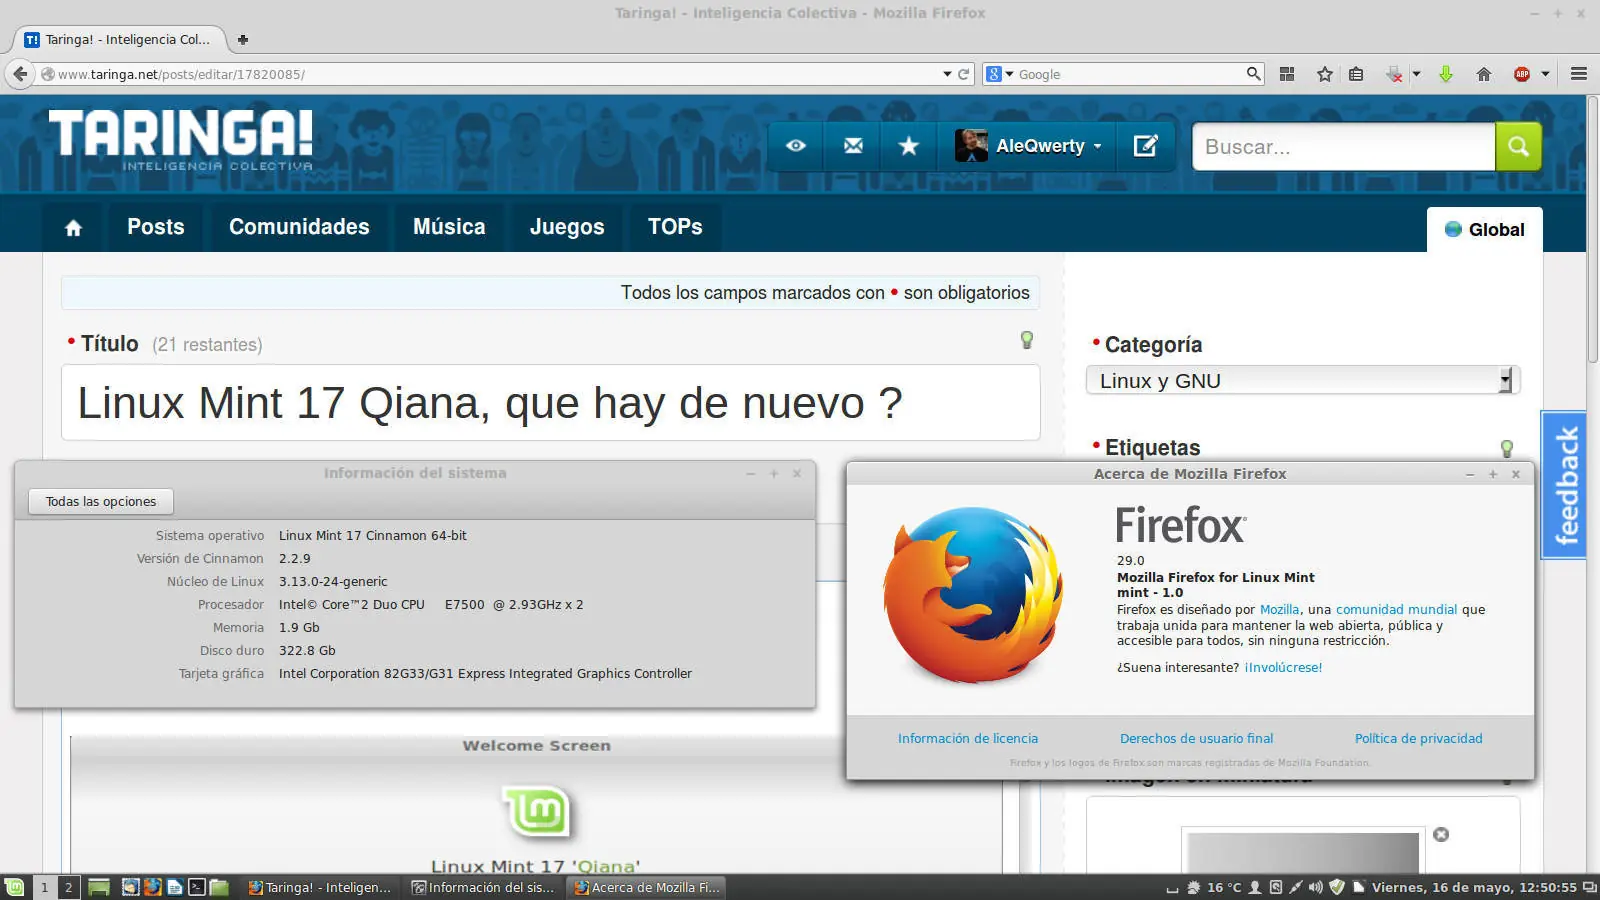Open Información de licencia link
The height and width of the screenshot is (900, 1600).
point(968,739)
